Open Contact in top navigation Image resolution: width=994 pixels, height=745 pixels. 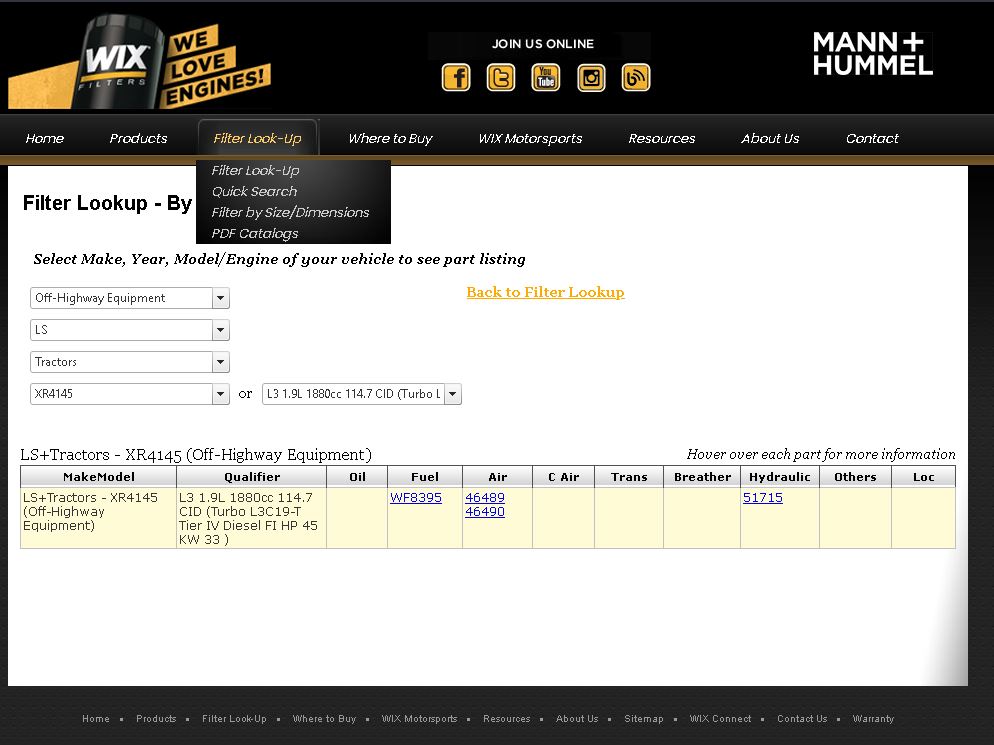coord(872,138)
